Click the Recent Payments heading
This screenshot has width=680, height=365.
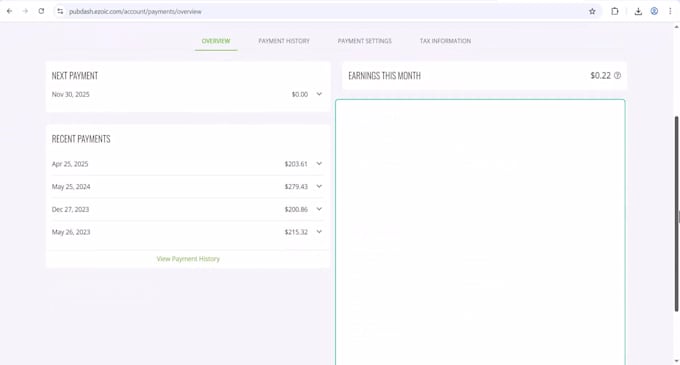coord(81,139)
